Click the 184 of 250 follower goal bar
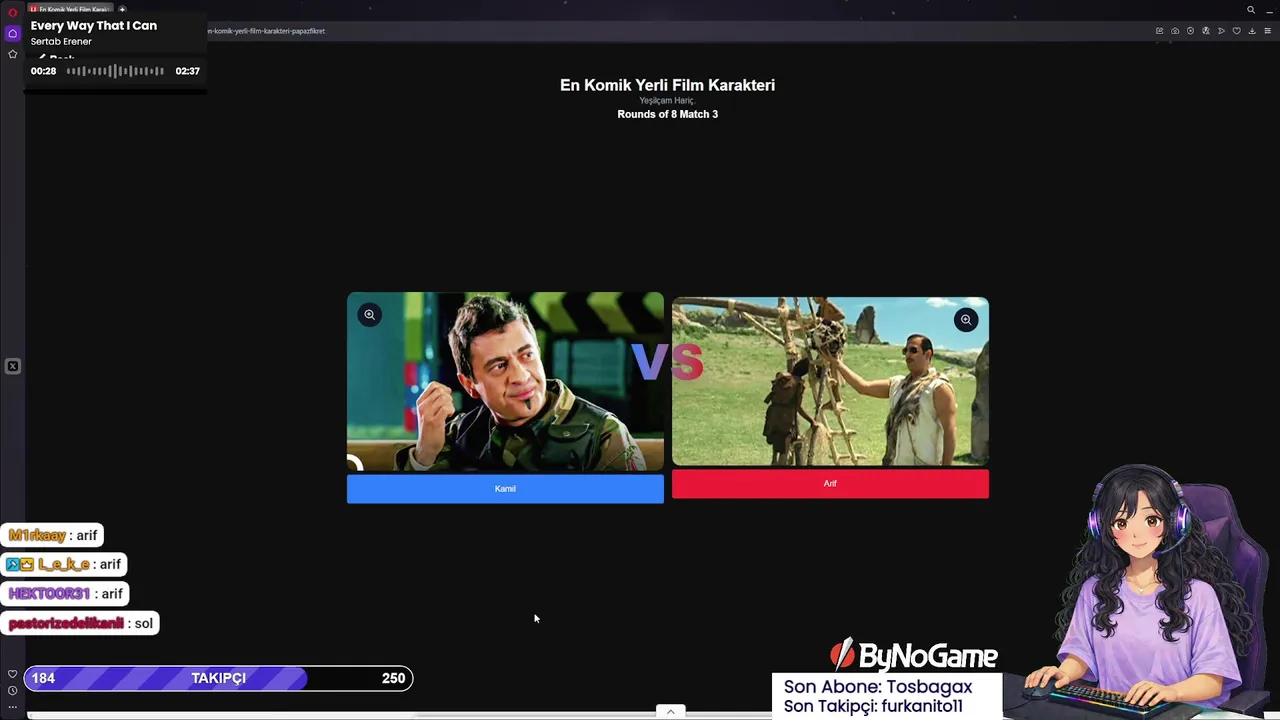 pyautogui.click(x=218, y=678)
